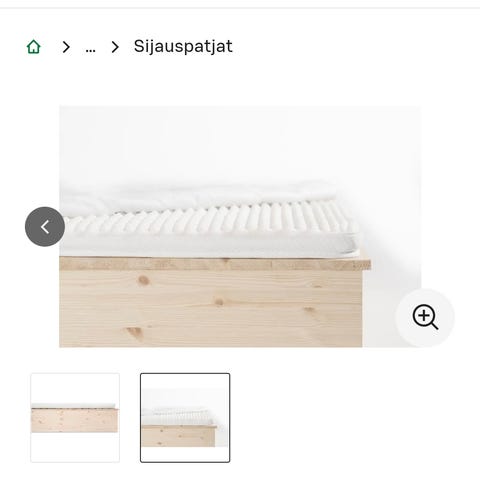
Task: Select the highlighted second product thumbnail
Action: coord(185,418)
